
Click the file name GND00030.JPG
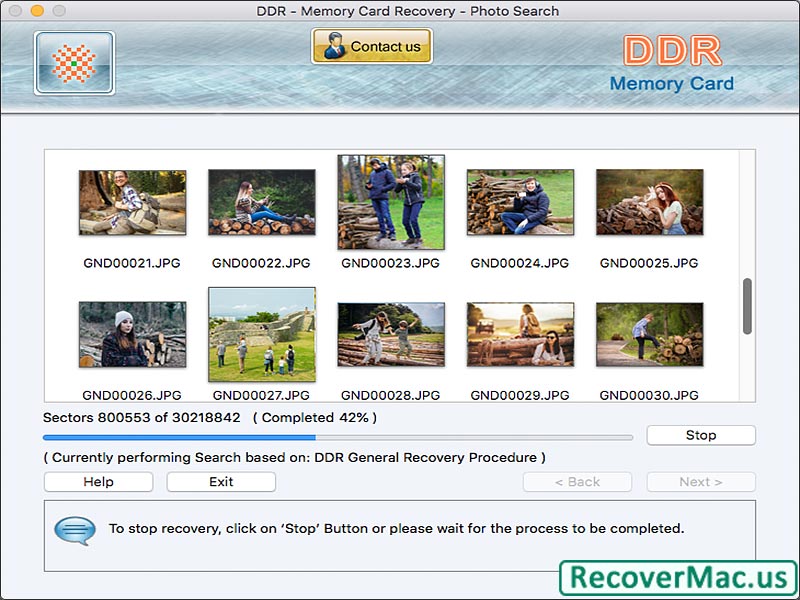click(x=649, y=395)
